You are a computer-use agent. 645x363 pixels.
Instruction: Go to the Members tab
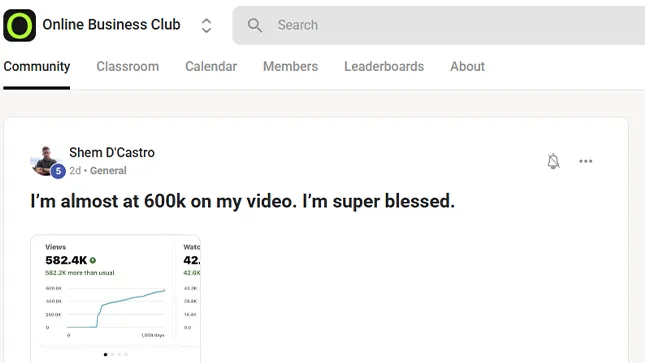[290, 66]
